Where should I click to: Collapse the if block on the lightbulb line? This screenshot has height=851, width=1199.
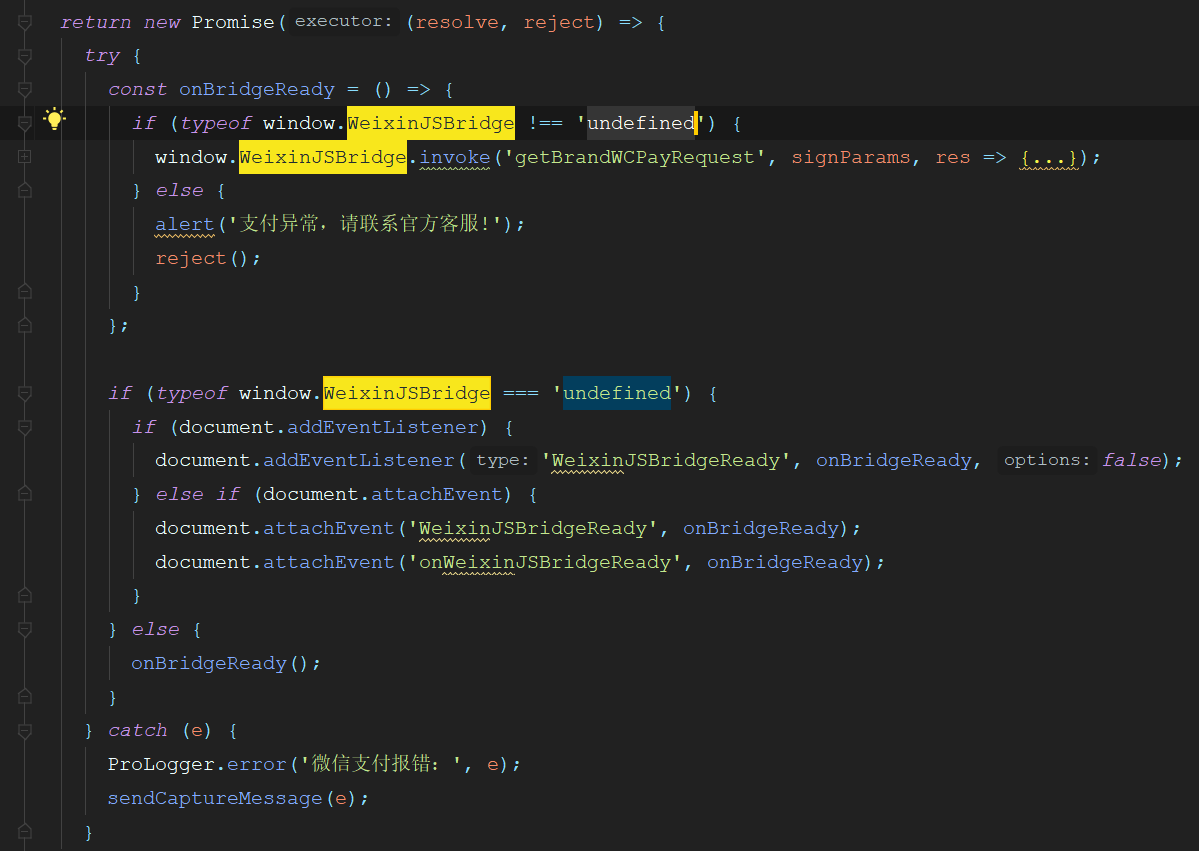pos(24,123)
